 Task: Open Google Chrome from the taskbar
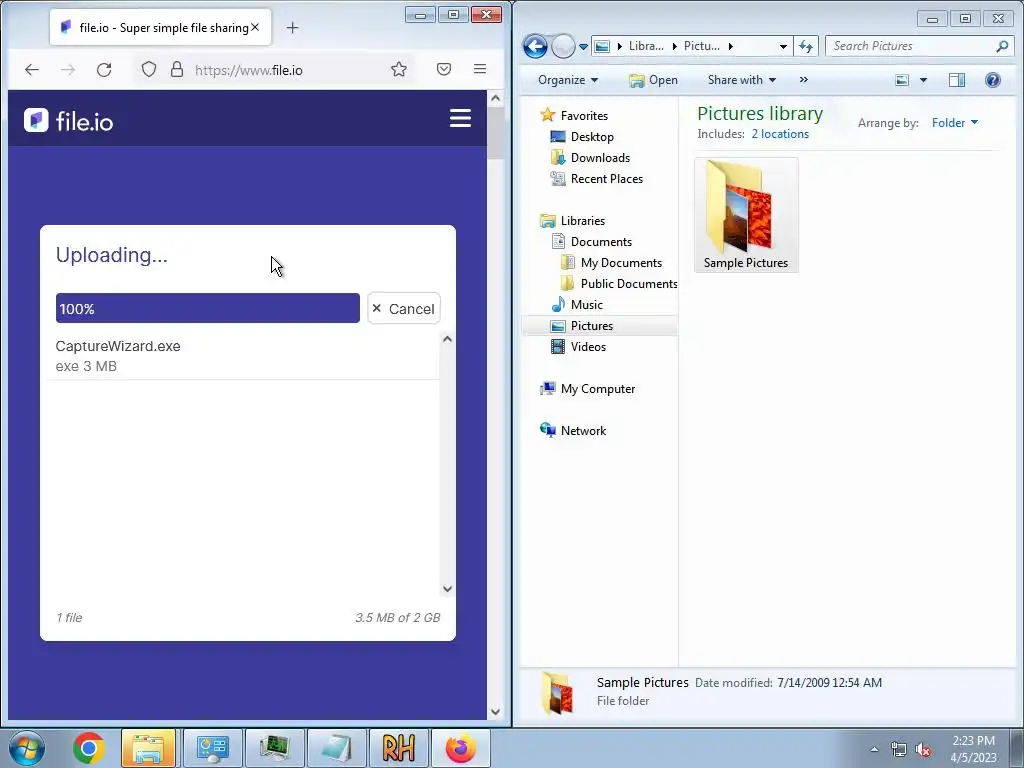89,748
